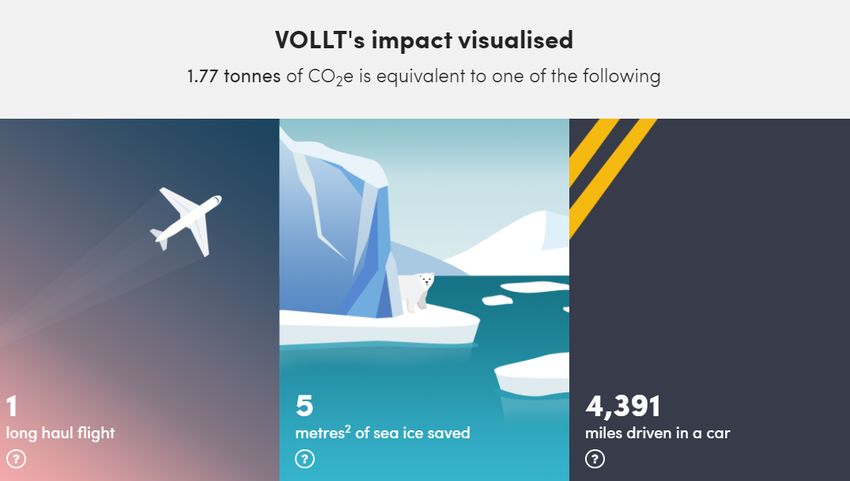Select the sea ice saved card
The image size is (850, 481).
click(424, 300)
